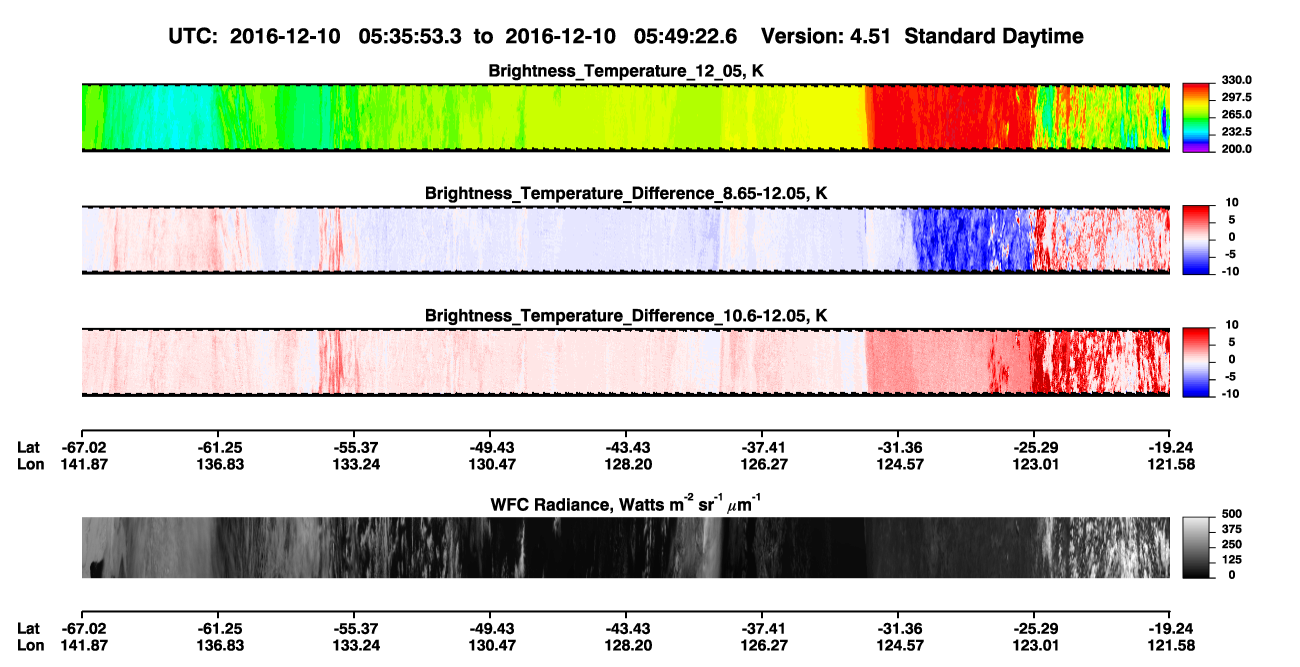The image size is (1300, 667).
Task: Click longitude 128.20 on the axis above WFC Radiance
Action: (629, 464)
